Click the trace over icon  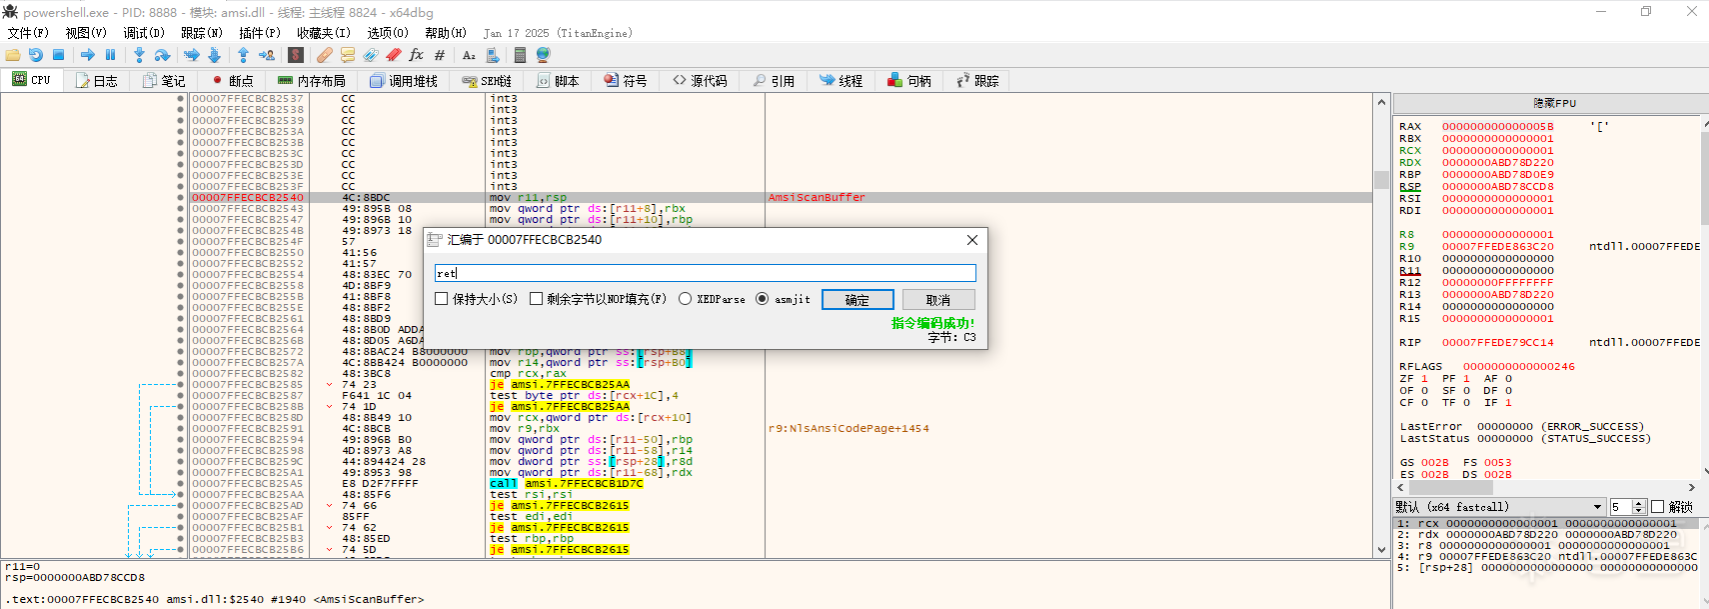(x=214, y=55)
